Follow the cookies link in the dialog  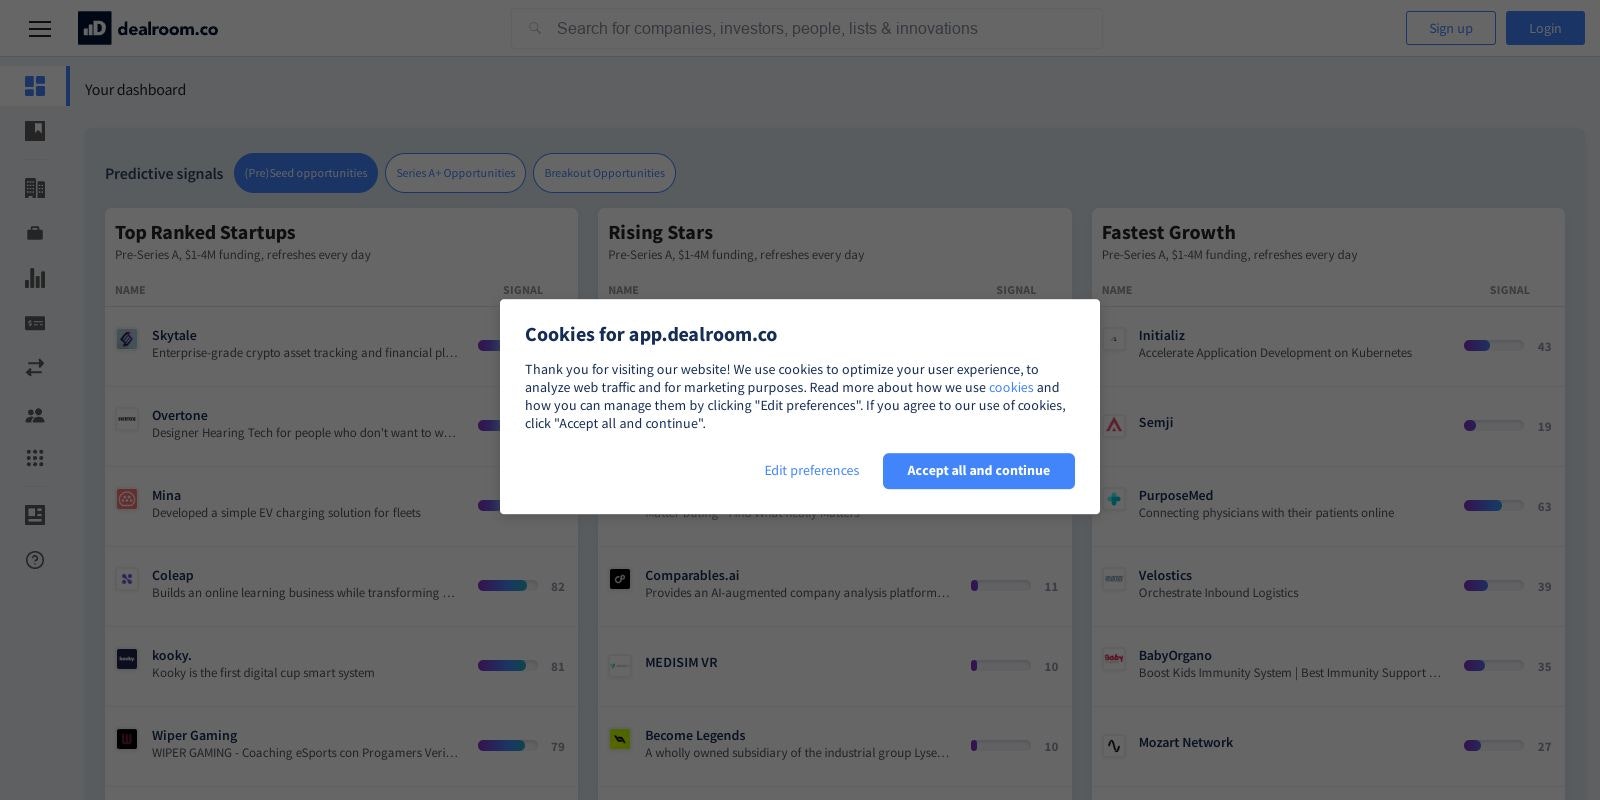point(1011,388)
